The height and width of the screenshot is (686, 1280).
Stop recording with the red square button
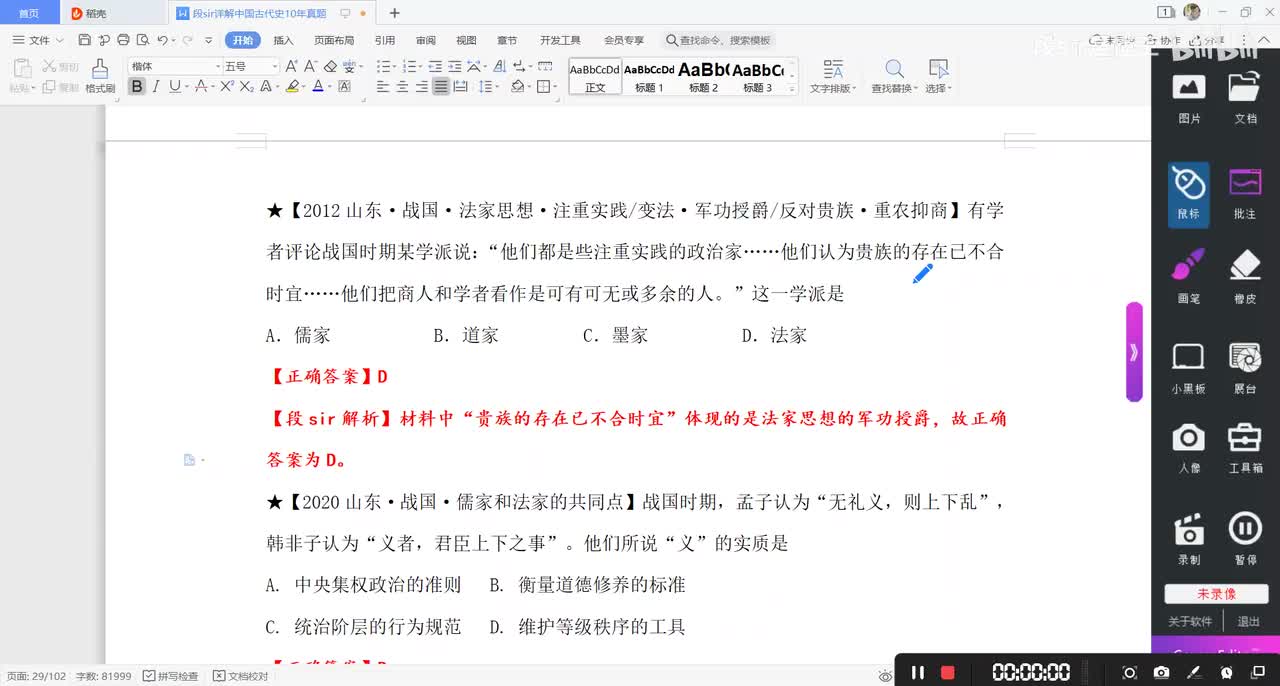[x=948, y=672]
